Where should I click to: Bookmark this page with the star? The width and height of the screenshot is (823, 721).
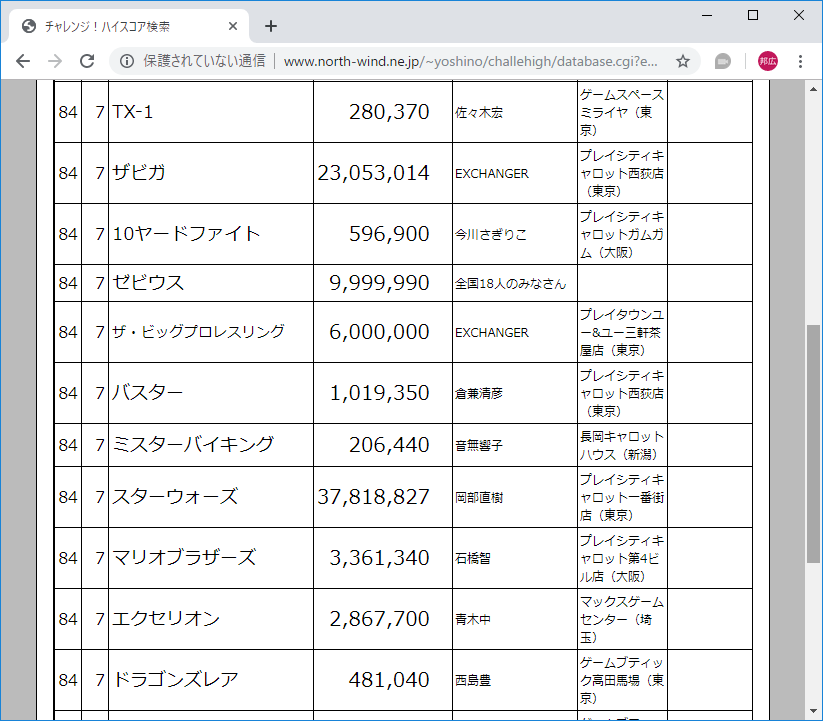coord(683,61)
